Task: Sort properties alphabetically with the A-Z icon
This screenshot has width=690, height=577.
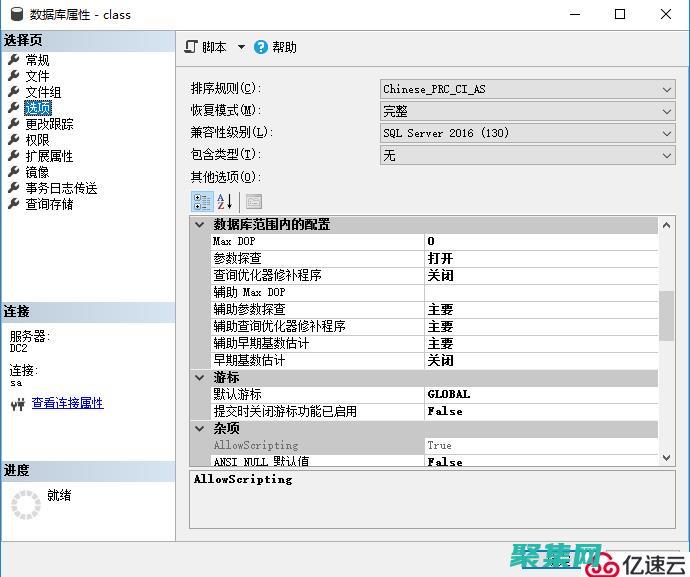Action: [x=225, y=201]
